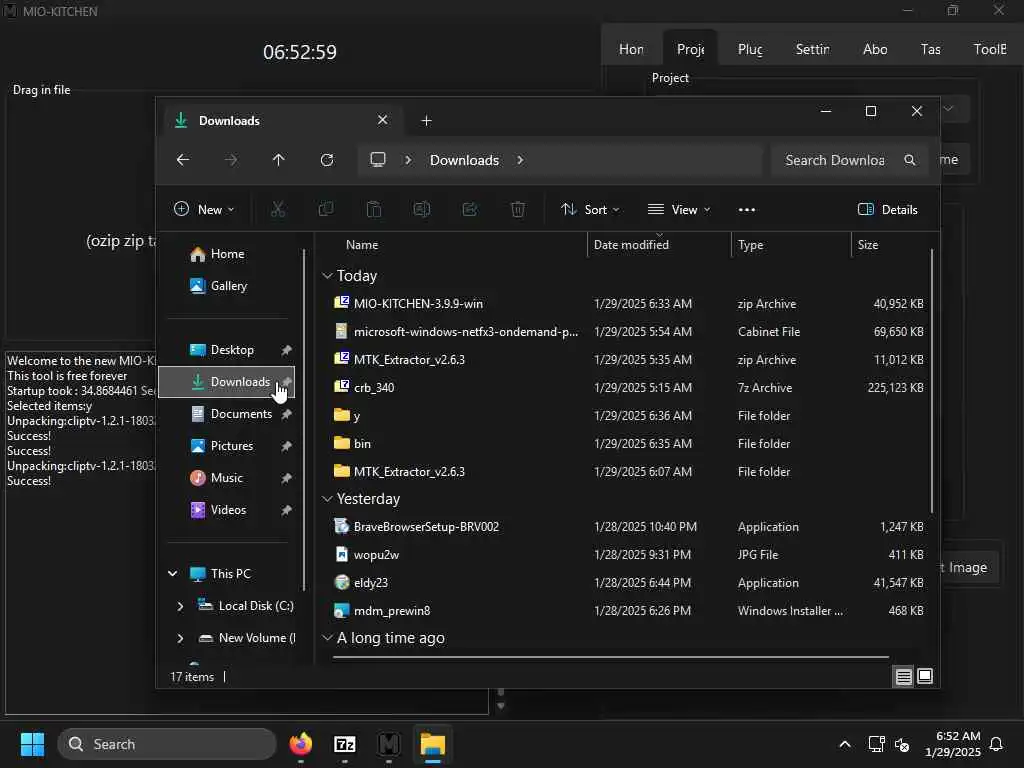The image size is (1024, 768).
Task: Unpin Videos pin icon in sidebar
Action: coord(286,510)
